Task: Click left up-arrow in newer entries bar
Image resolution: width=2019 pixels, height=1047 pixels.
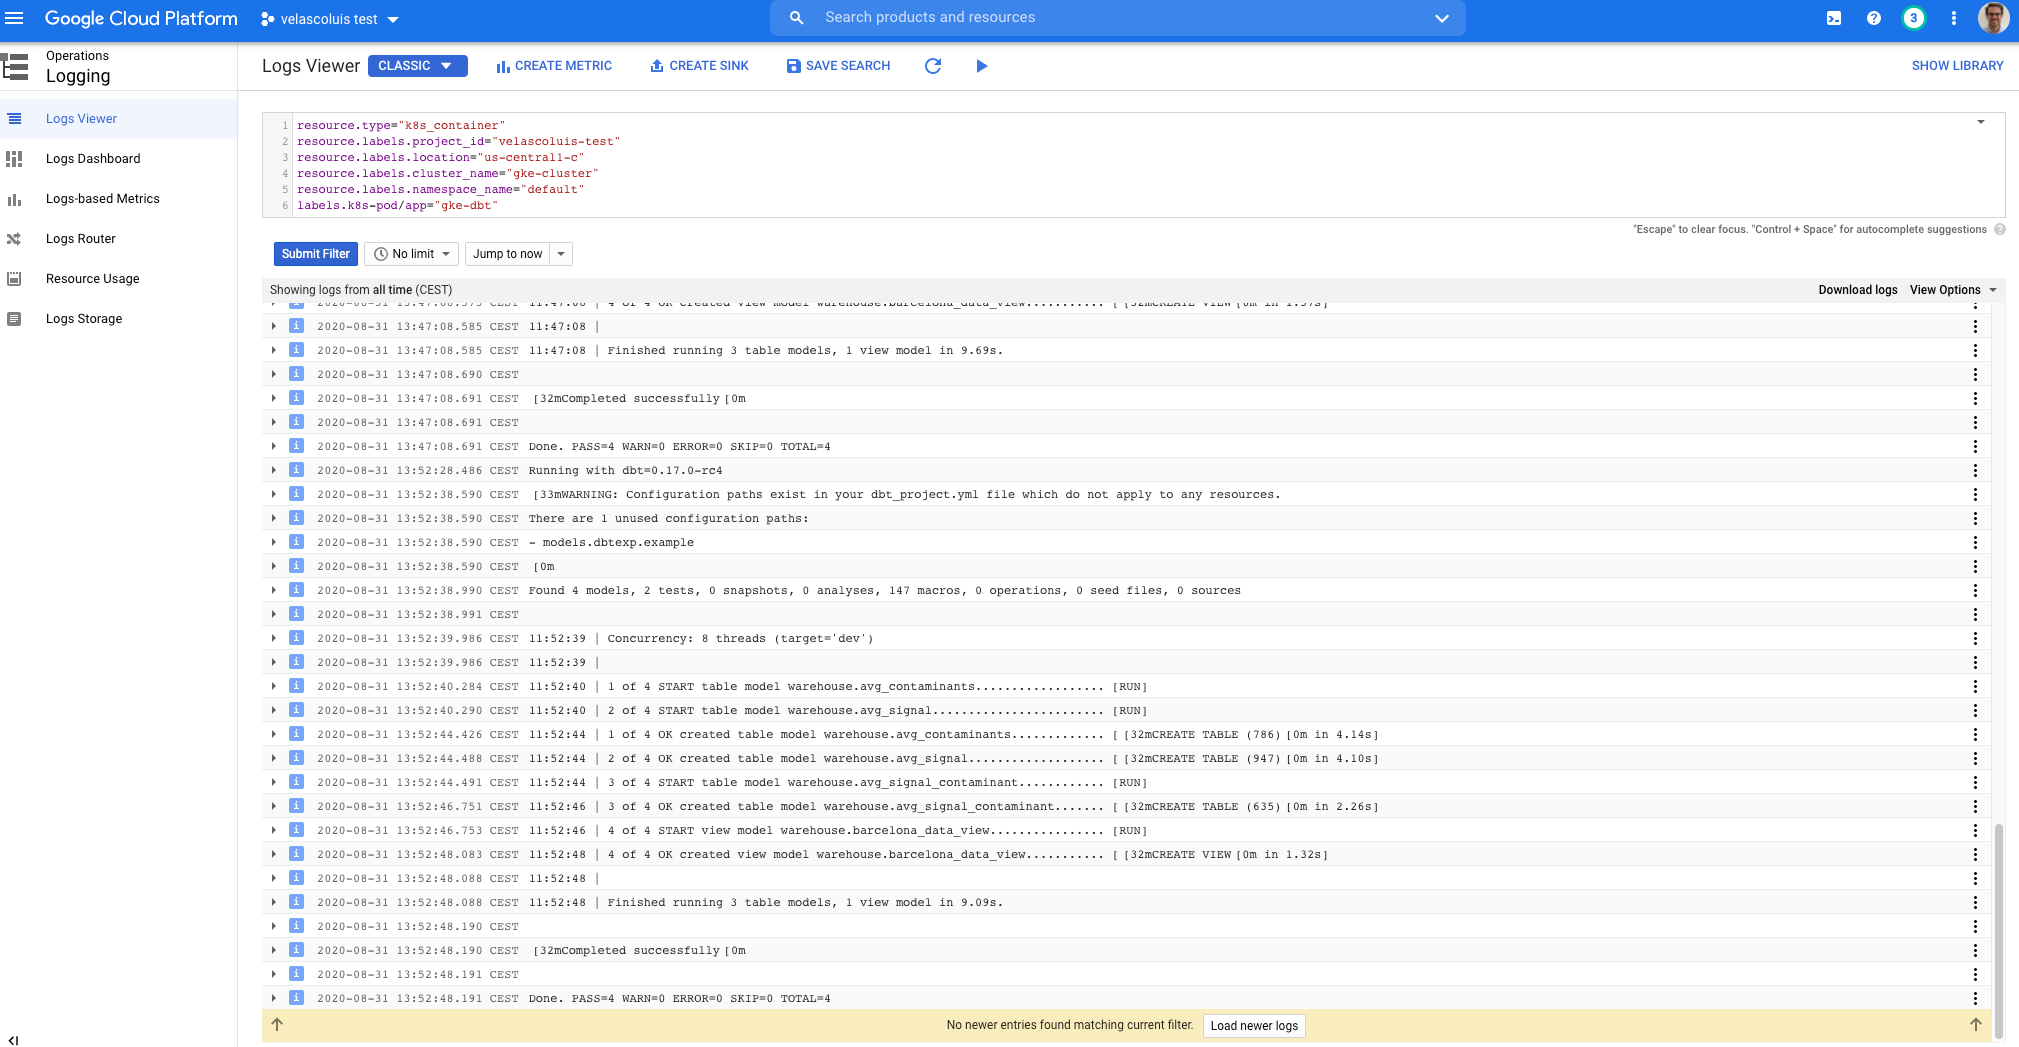Action: tap(277, 1025)
